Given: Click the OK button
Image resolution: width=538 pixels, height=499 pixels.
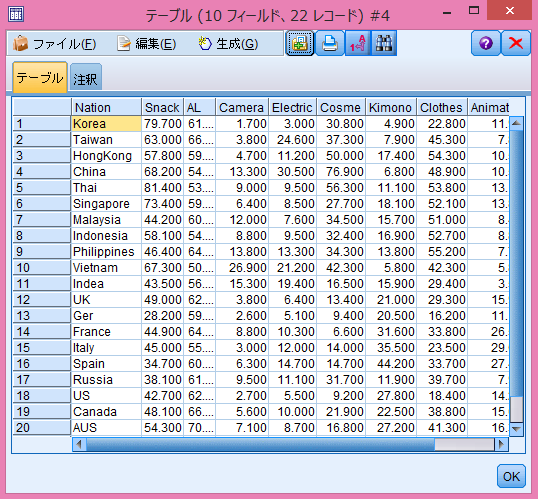Looking at the screenshot, I should [511, 476].
